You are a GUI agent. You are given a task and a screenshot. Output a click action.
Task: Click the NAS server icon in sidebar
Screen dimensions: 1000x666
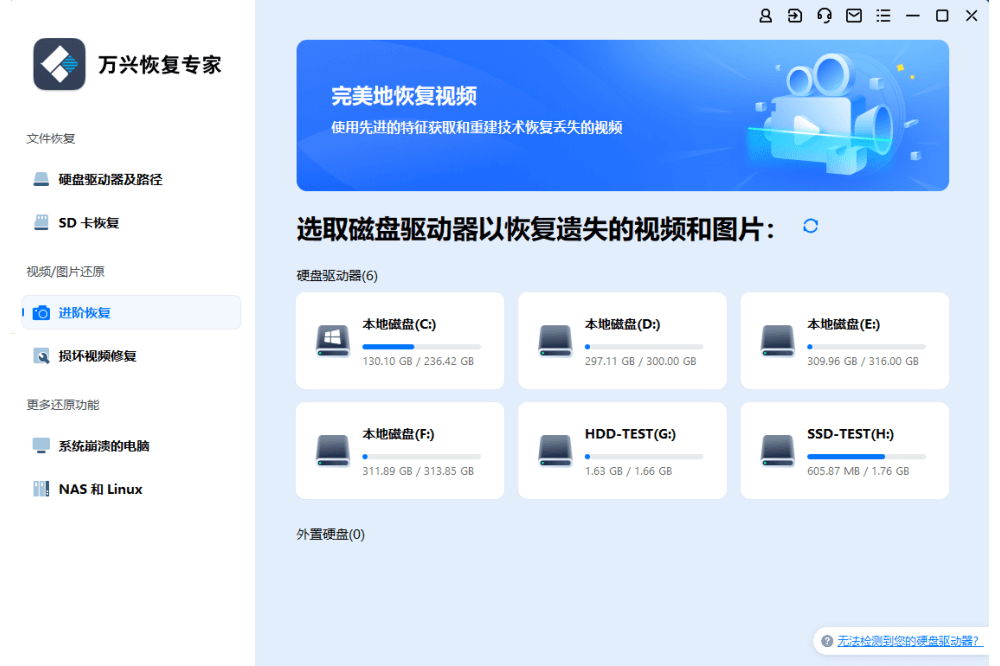coord(41,489)
